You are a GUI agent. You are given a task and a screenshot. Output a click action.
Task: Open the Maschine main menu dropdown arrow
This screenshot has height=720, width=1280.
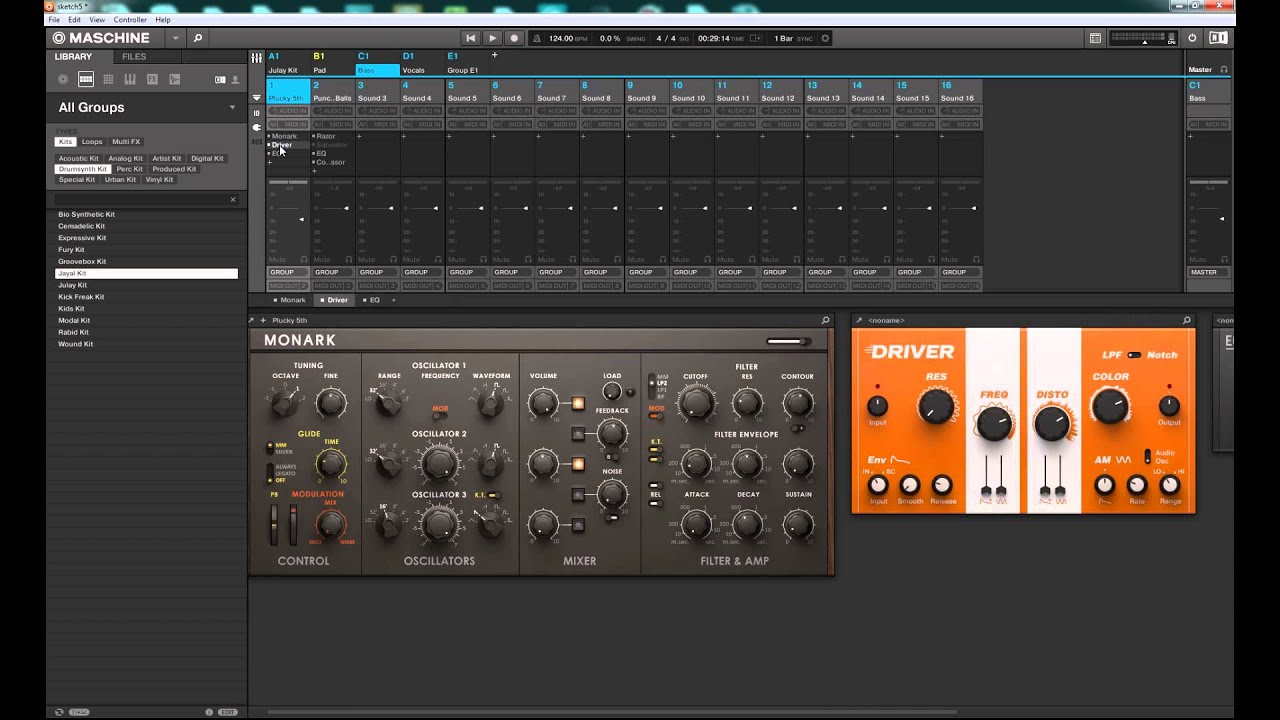tap(175, 38)
